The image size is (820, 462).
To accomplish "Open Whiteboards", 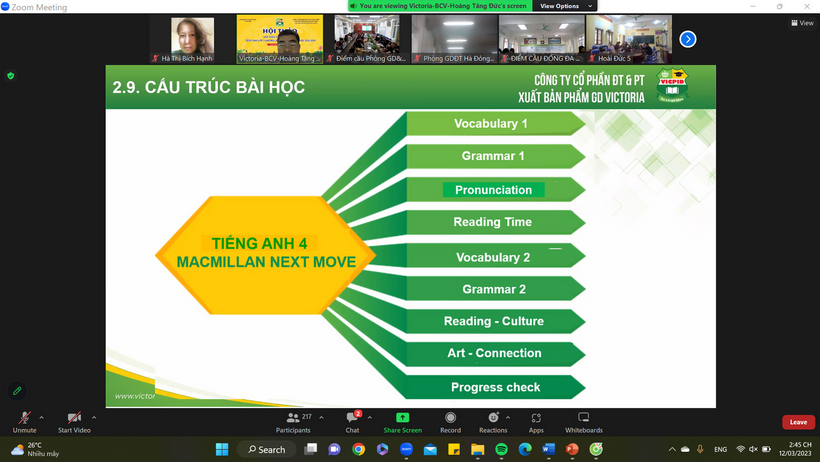I will coord(584,422).
